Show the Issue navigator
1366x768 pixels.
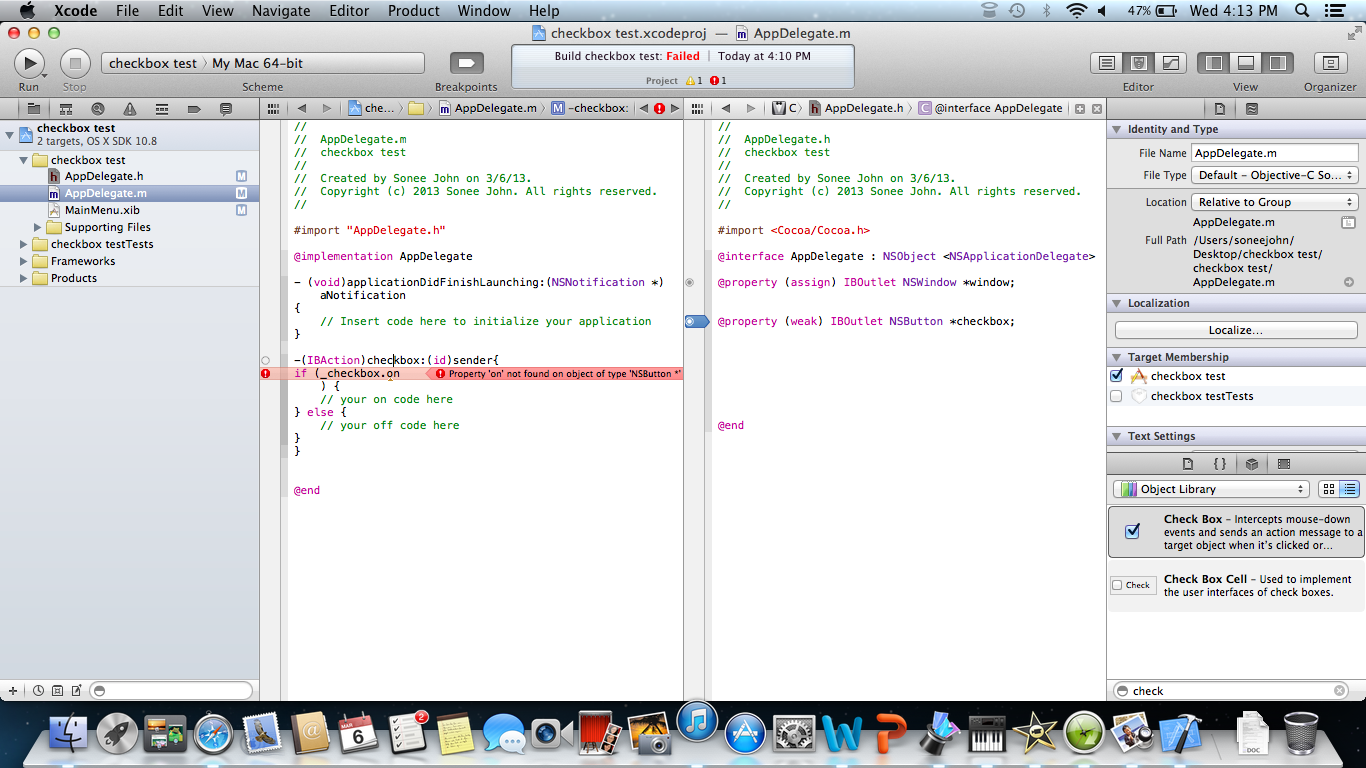pyautogui.click(x=130, y=108)
